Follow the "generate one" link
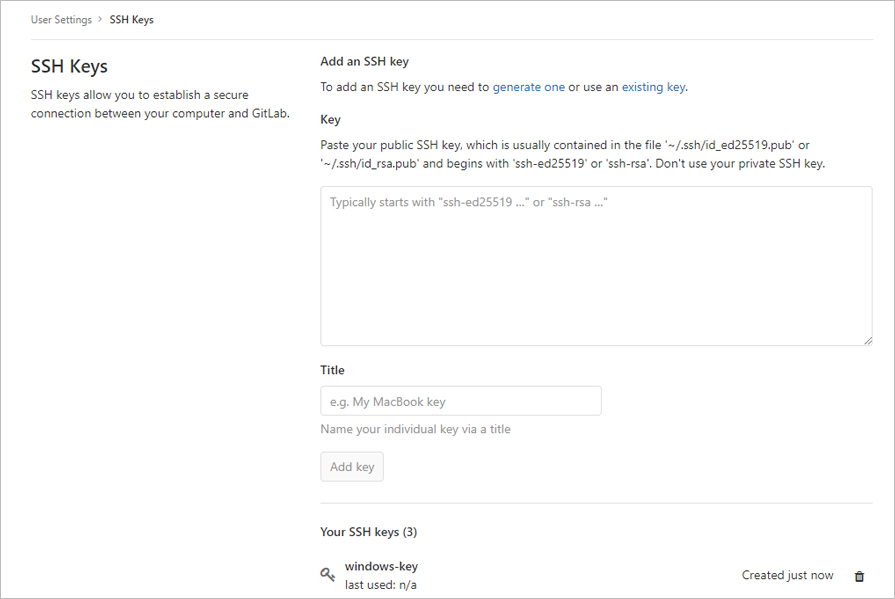The width and height of the screenshot is (895, 599). (529, 87)
